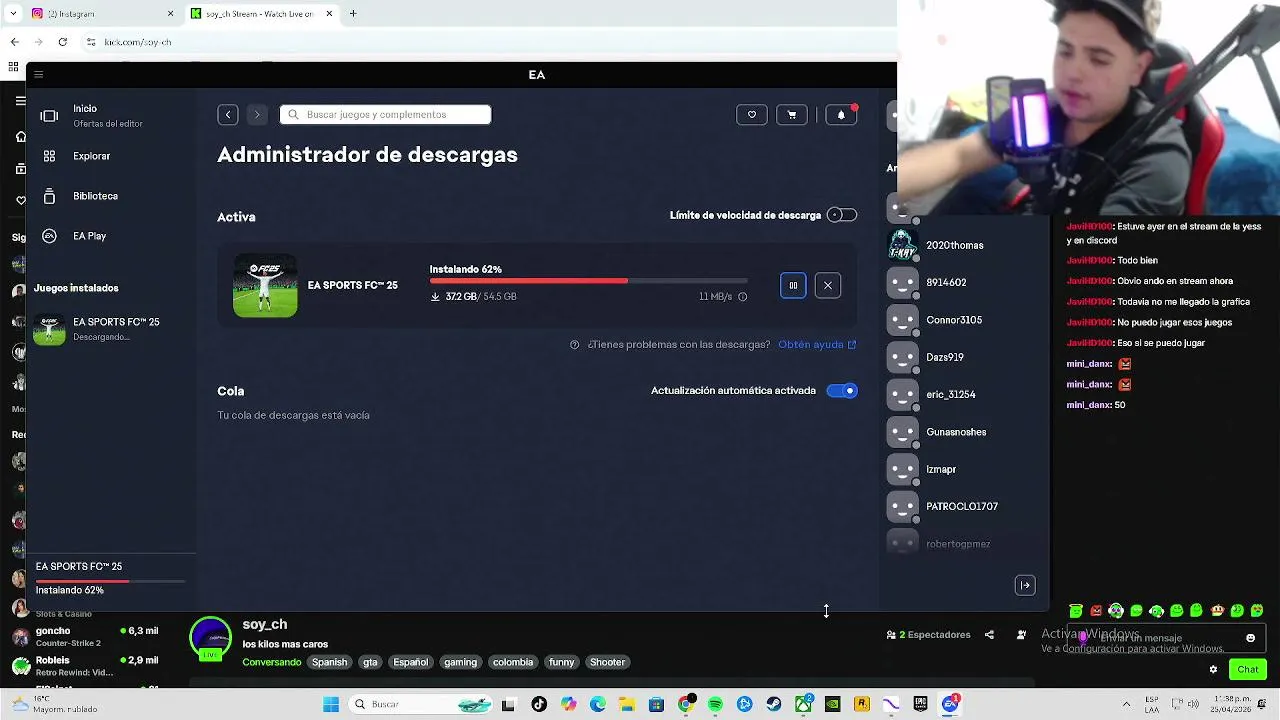The image size is (1280, 720).
Task: Open the EA app hamburger menu
Action: click(38, 74)
